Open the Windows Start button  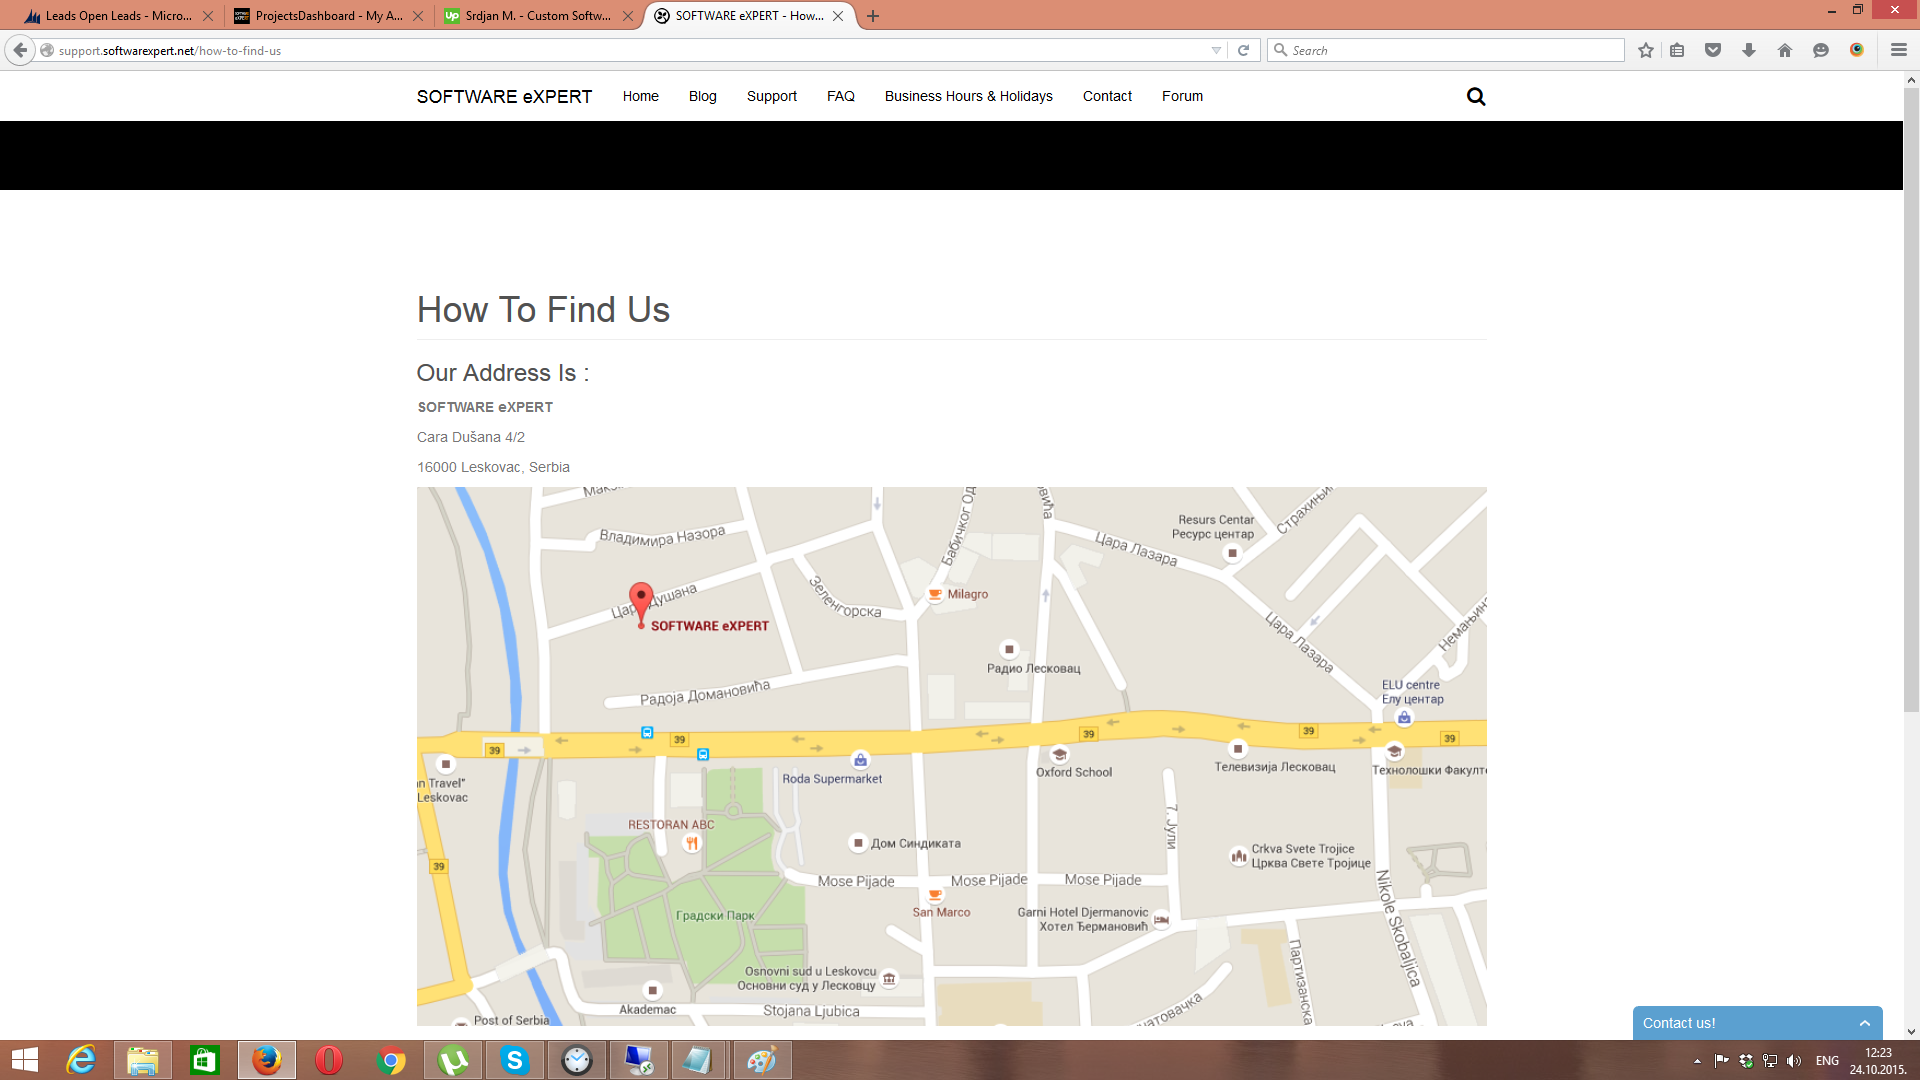(x=24, y=1060)
